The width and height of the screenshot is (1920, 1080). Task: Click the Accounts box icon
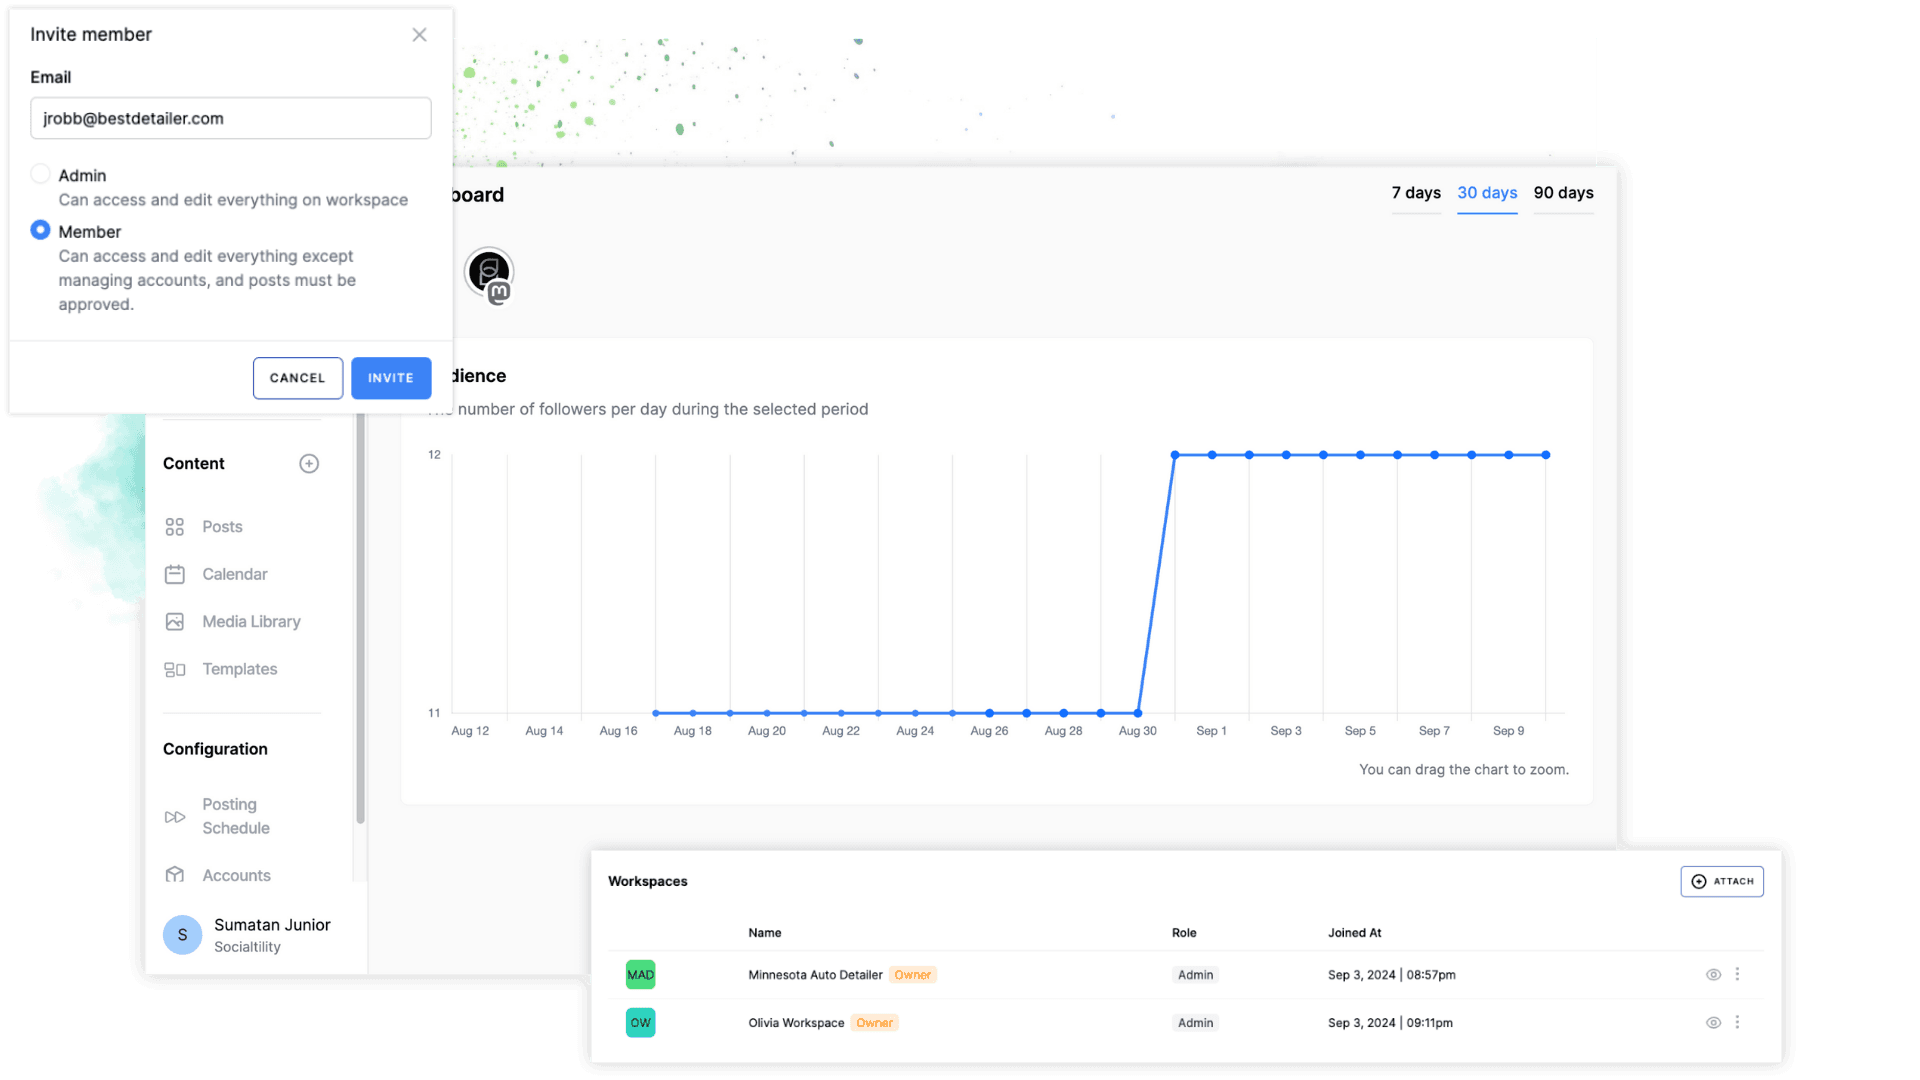click(x=175, y=875)
